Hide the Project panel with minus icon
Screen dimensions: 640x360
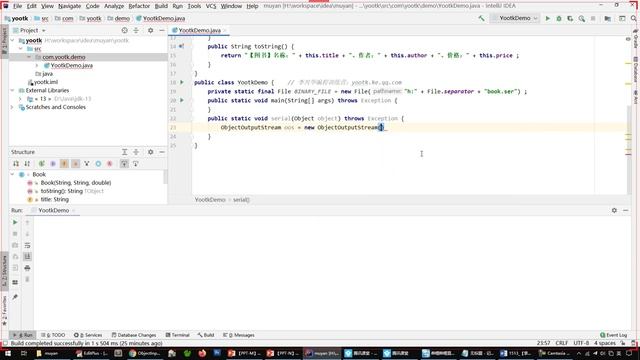click(162, 30)
